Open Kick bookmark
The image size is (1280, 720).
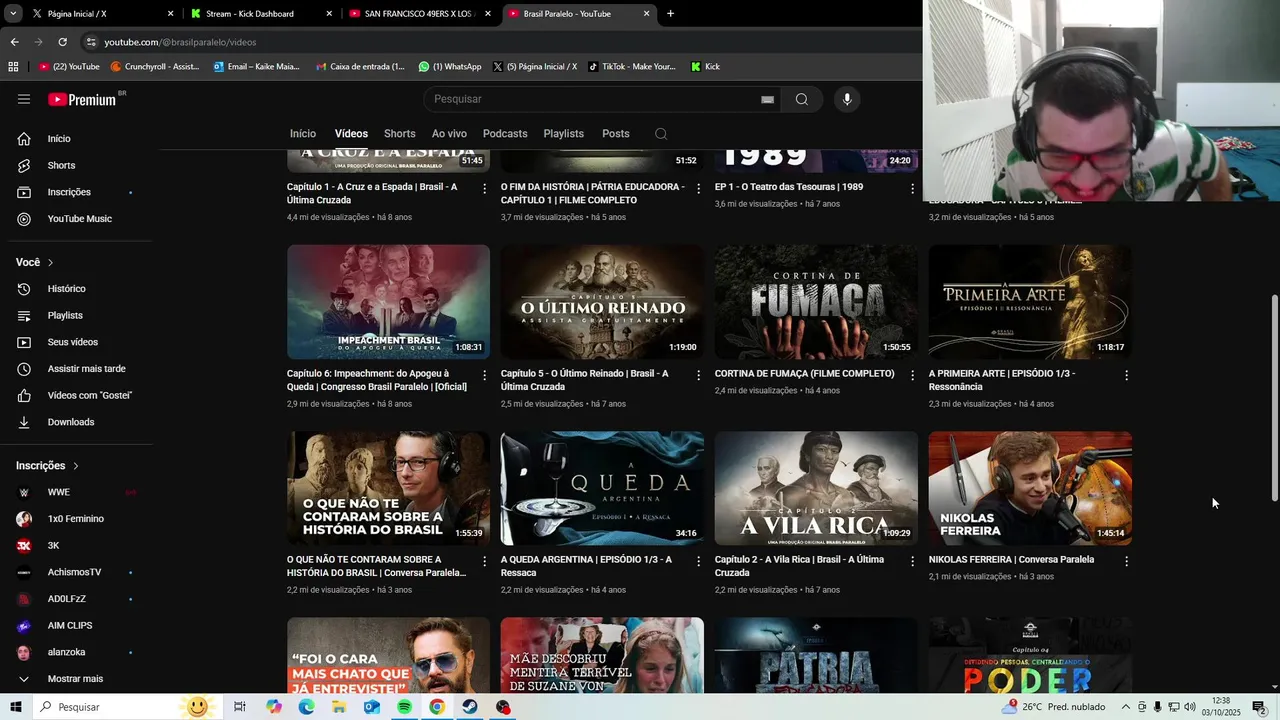tap(705, 67)
